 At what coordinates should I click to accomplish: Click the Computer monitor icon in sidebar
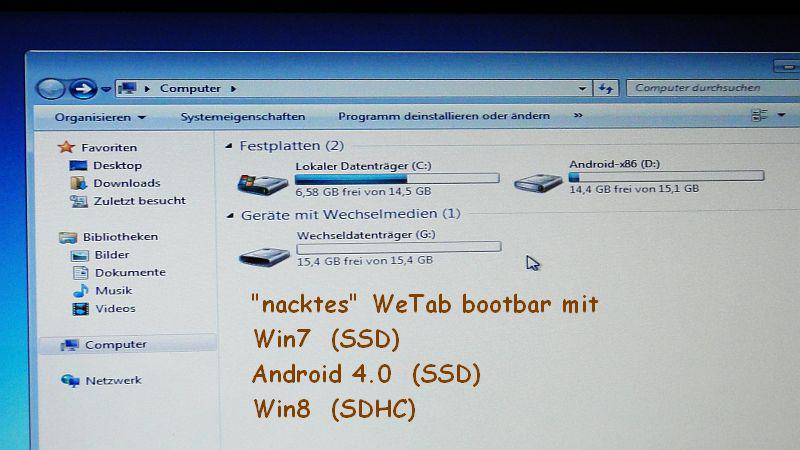point(69,345)
